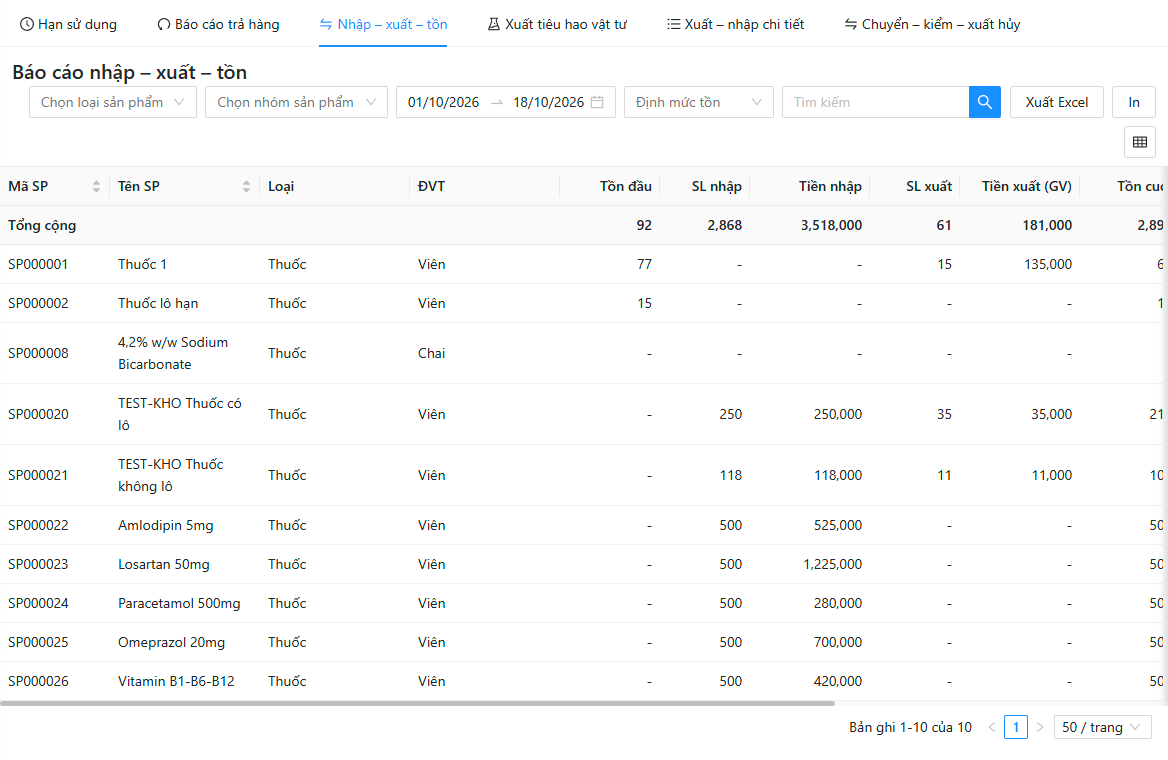Click Amlodipin 5mg product name
Image resolution: width=1168 pixels, height=760 pixels.
coord(165,525)
